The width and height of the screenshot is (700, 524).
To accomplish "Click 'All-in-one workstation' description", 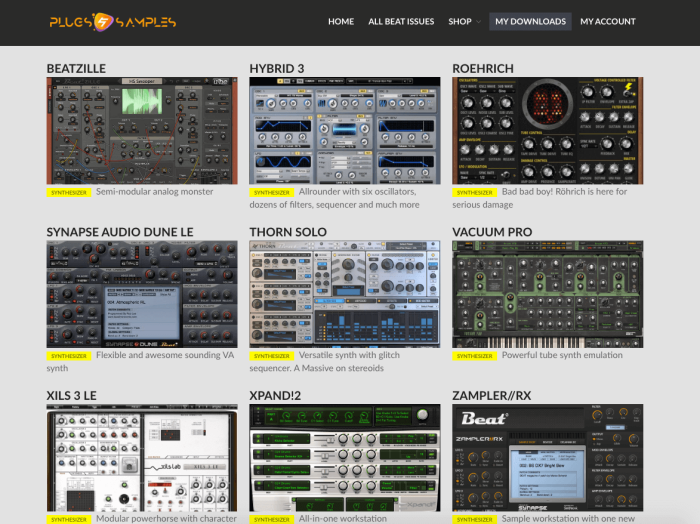I will point(343,518).
